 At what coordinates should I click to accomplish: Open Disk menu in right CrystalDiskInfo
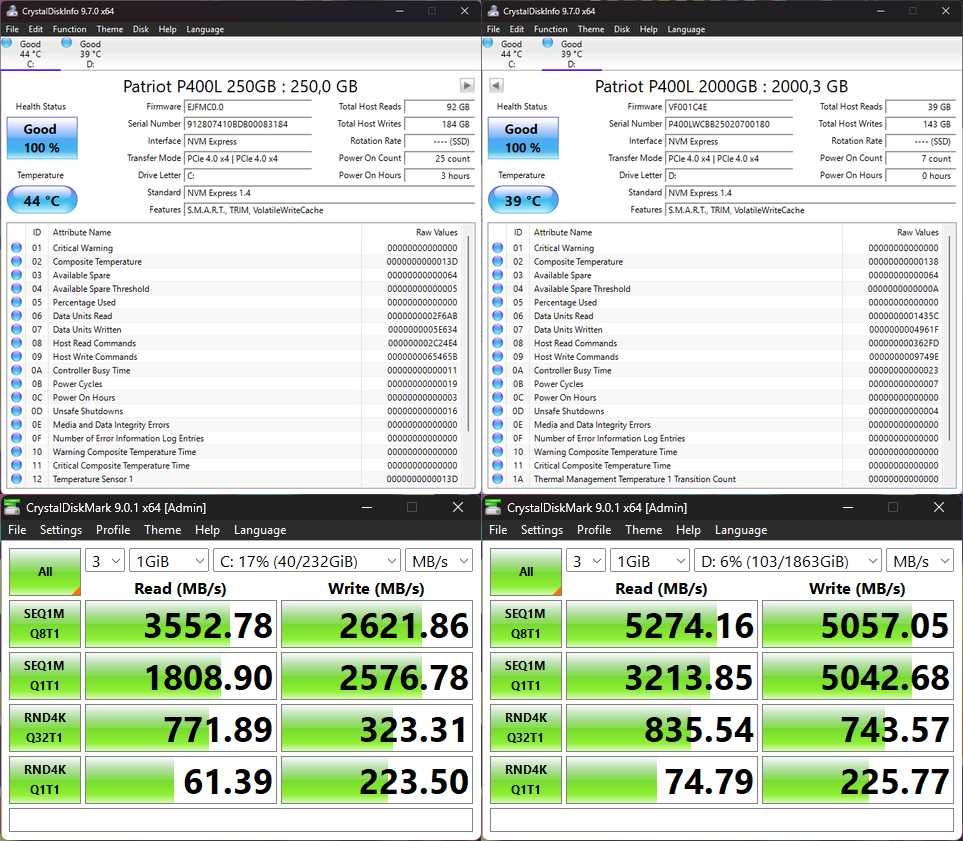click(x=622, y=29)
